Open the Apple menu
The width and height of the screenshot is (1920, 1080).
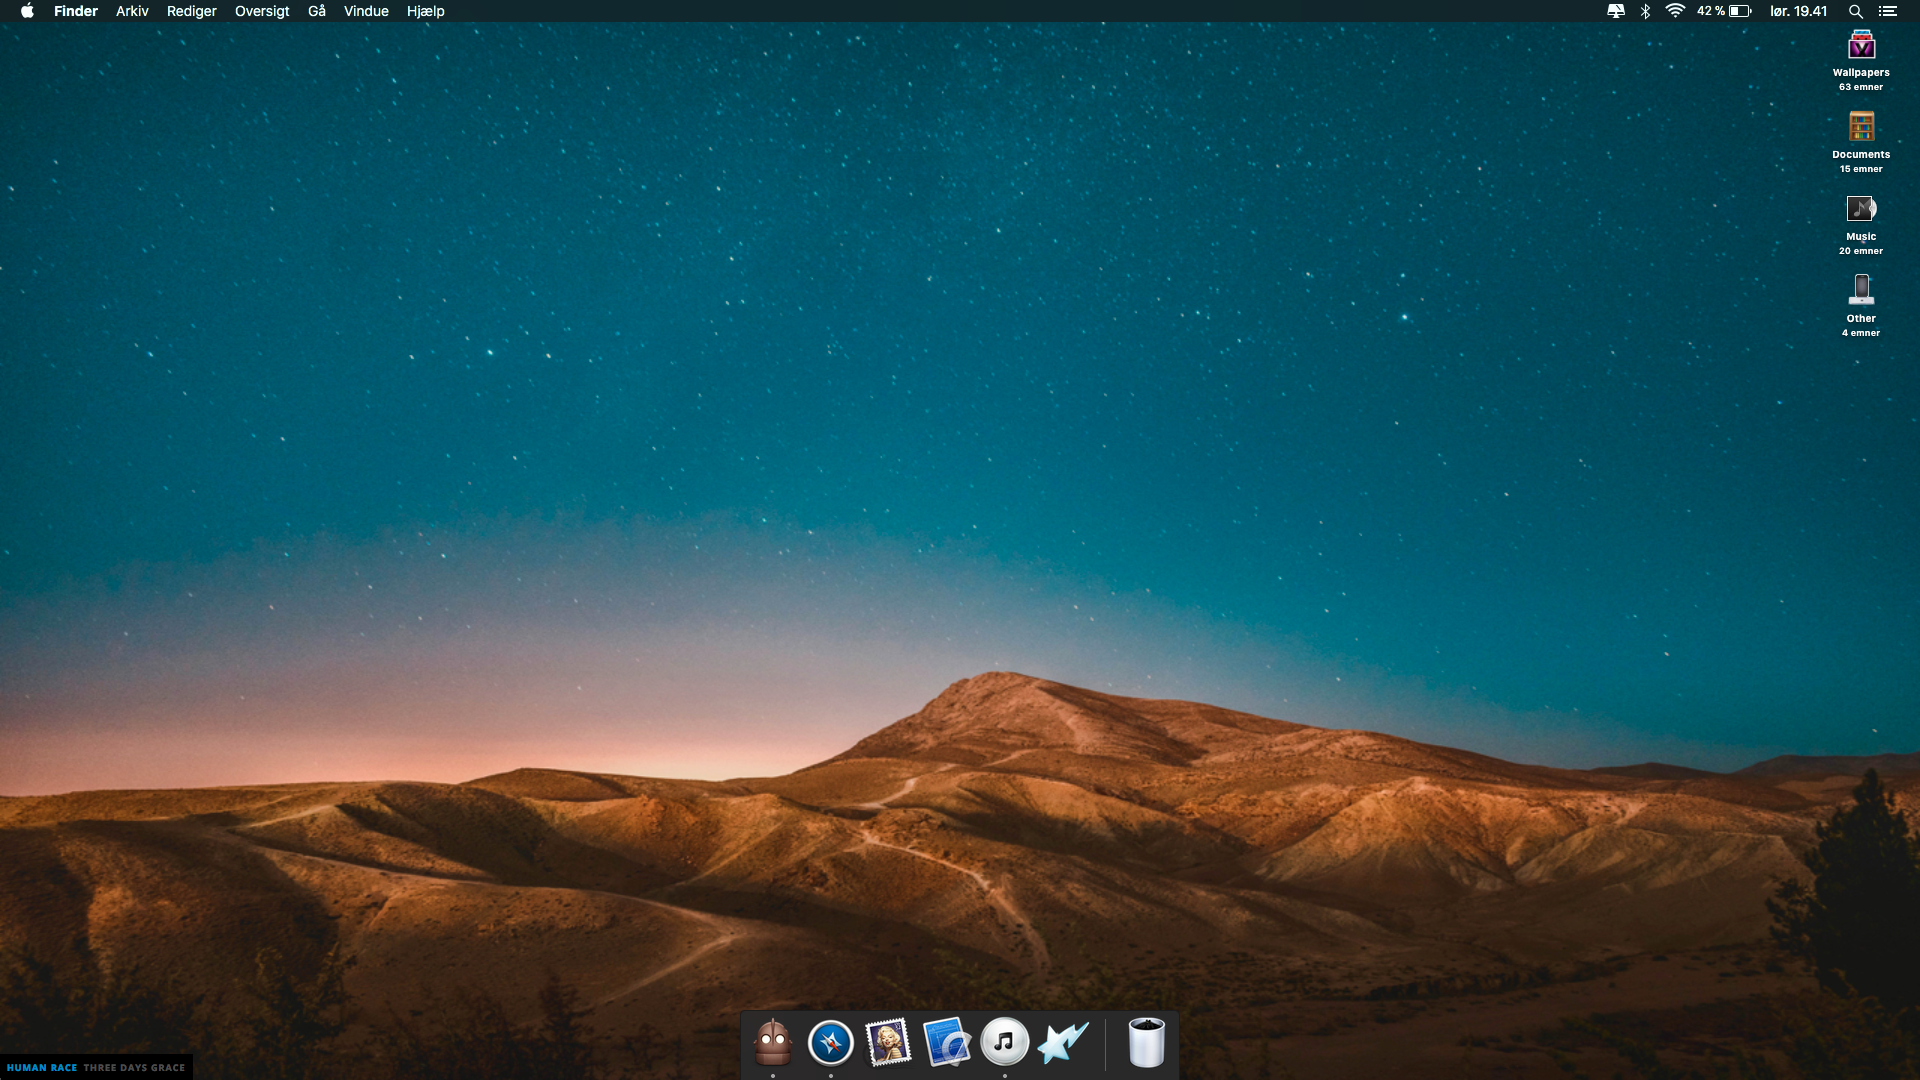[x=27, y=11]
